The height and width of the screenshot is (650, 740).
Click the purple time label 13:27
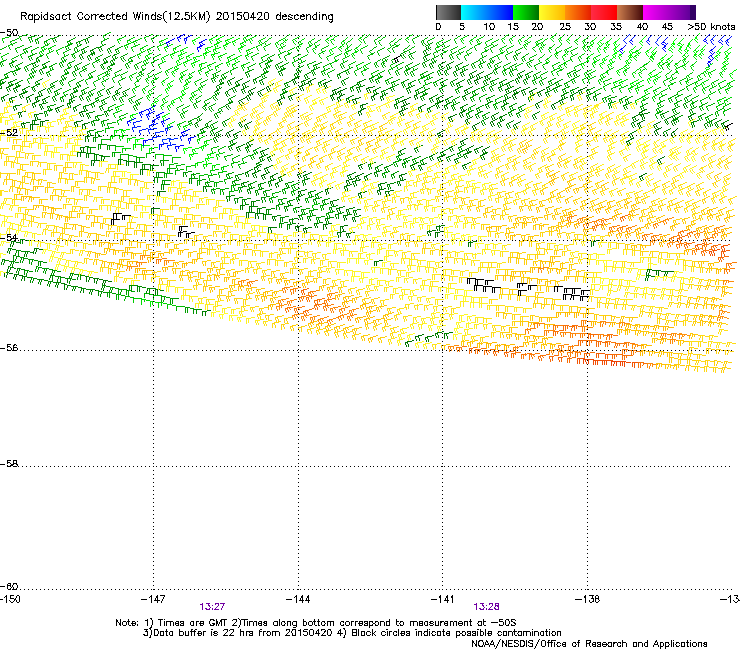[212, 607]
